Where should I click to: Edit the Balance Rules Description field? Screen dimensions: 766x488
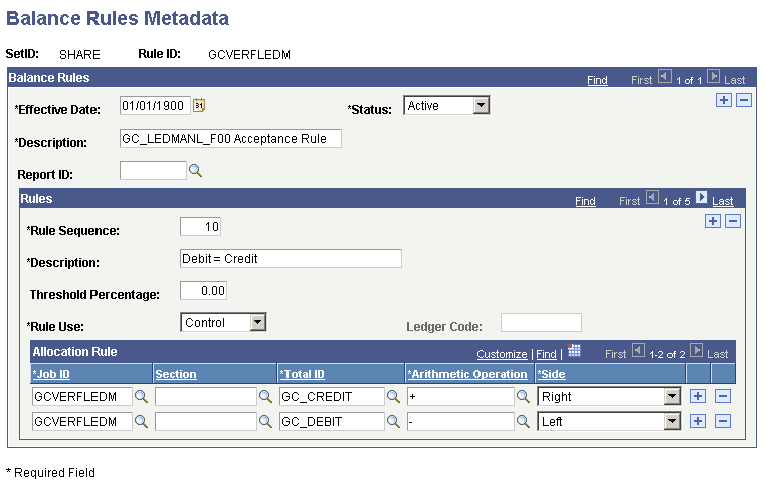[x=231, y=139]
